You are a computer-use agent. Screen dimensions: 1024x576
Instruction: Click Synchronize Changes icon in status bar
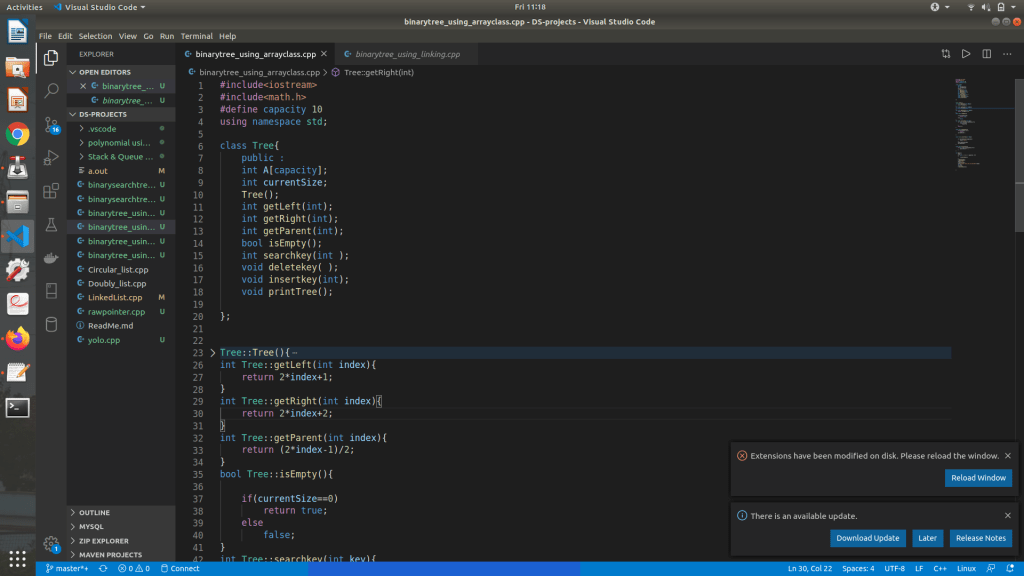click(102, 568)
